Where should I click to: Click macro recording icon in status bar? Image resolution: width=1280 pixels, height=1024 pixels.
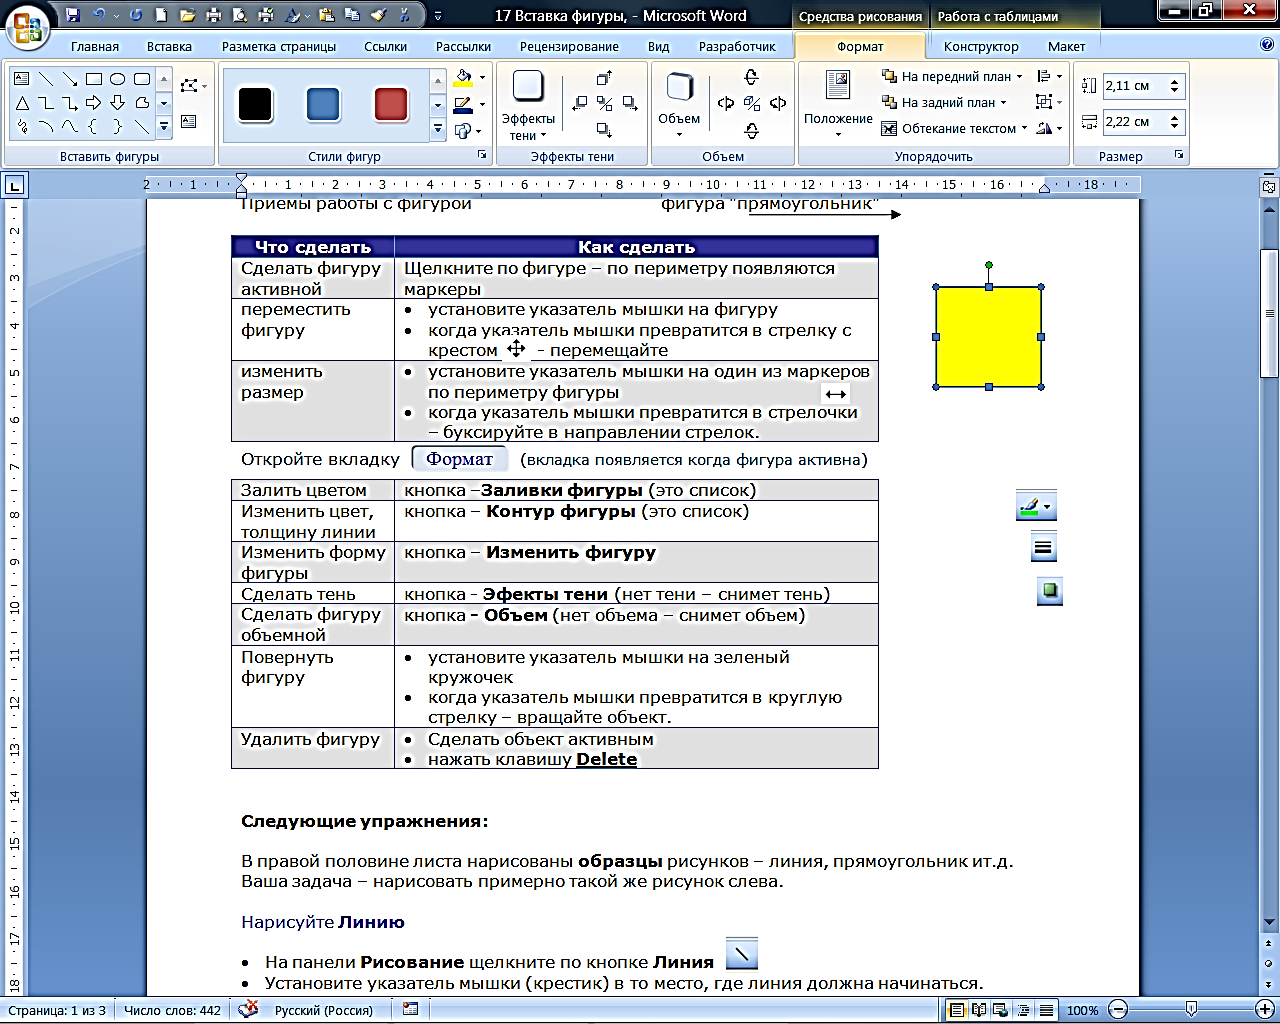[411, 1010]
